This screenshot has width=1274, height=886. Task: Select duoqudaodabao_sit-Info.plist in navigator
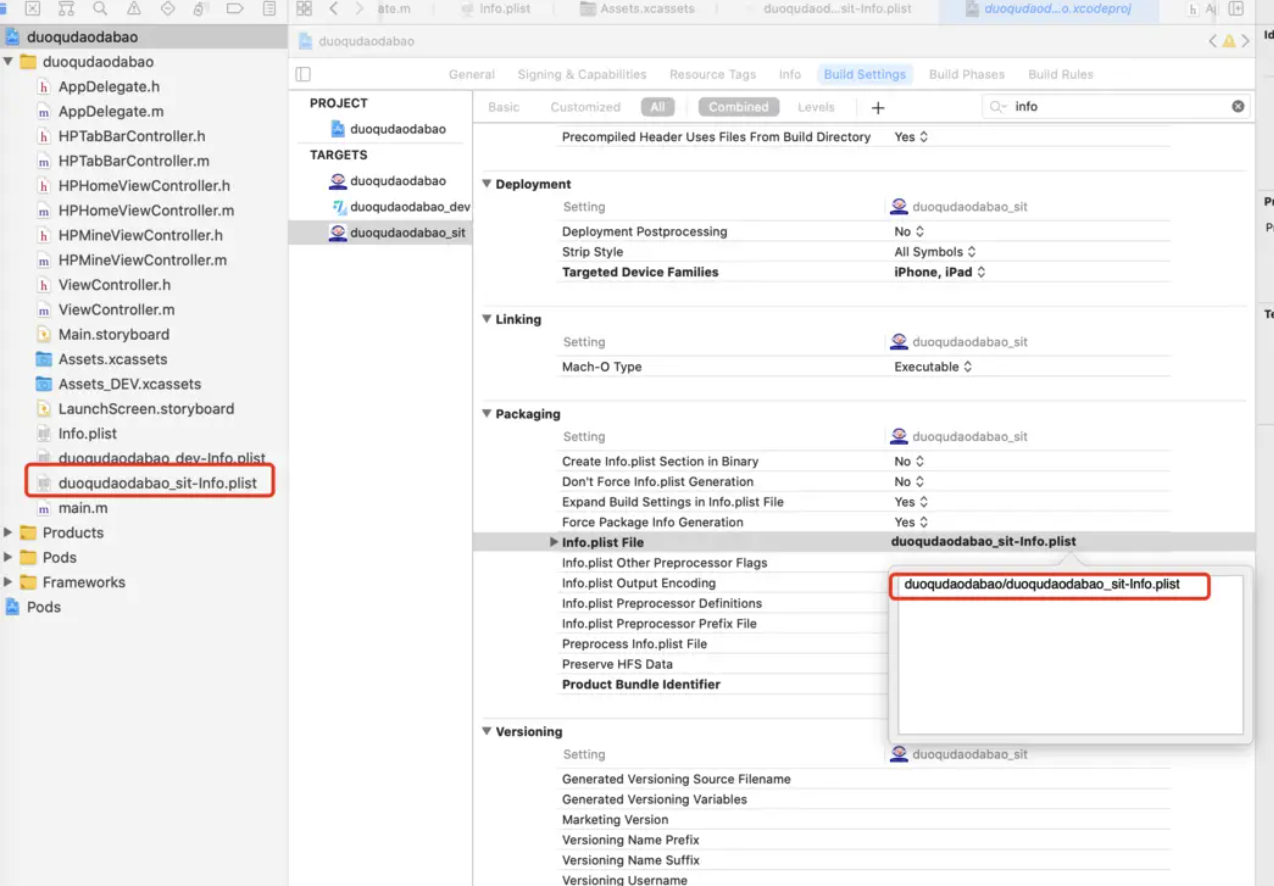[x=158, y=483]
